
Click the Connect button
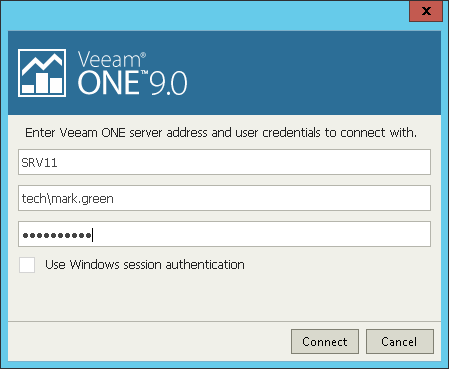click(x=325, y=341)
